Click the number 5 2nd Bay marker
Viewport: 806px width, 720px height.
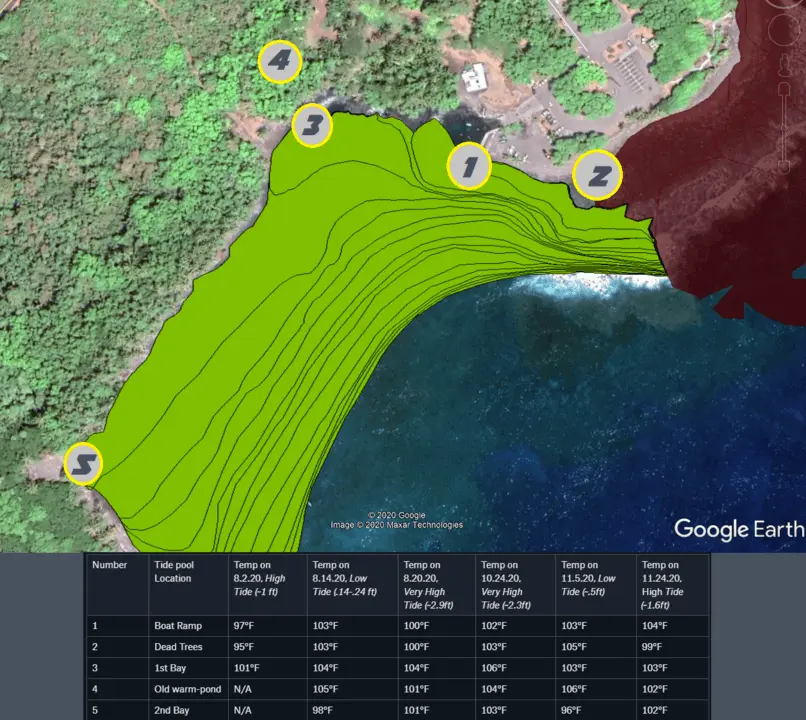[83, 464]
